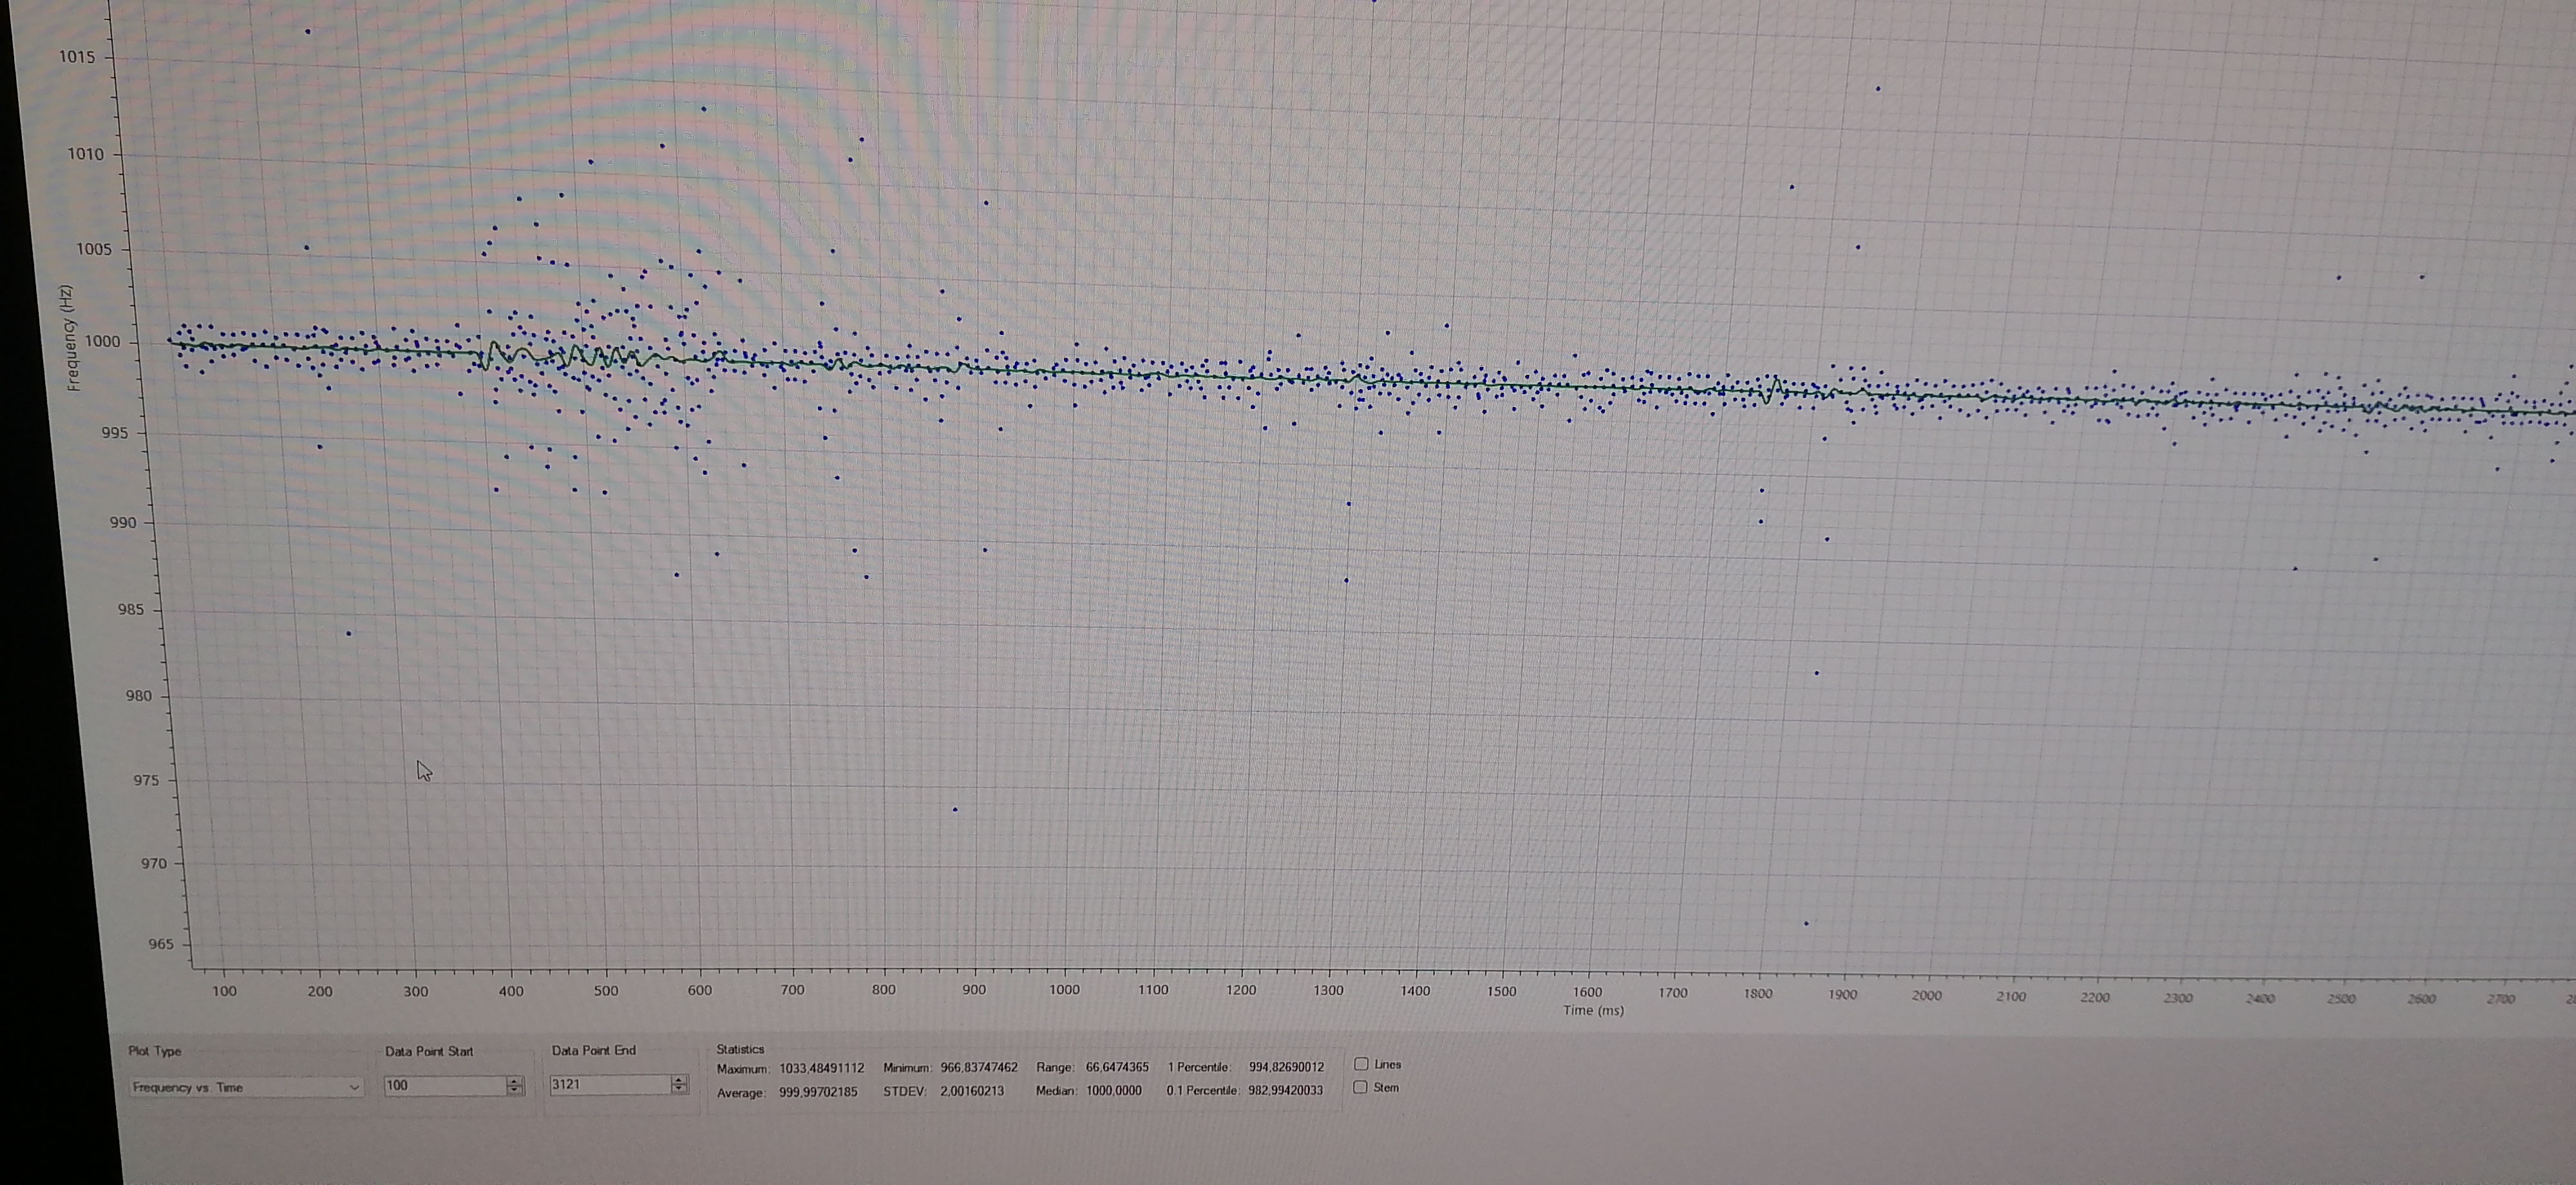Click the 0.1 Percentile value 982,99420033
Image resolution: width=2576 pixels, height=1185 pixels.
click(x=1285, y=1091)
